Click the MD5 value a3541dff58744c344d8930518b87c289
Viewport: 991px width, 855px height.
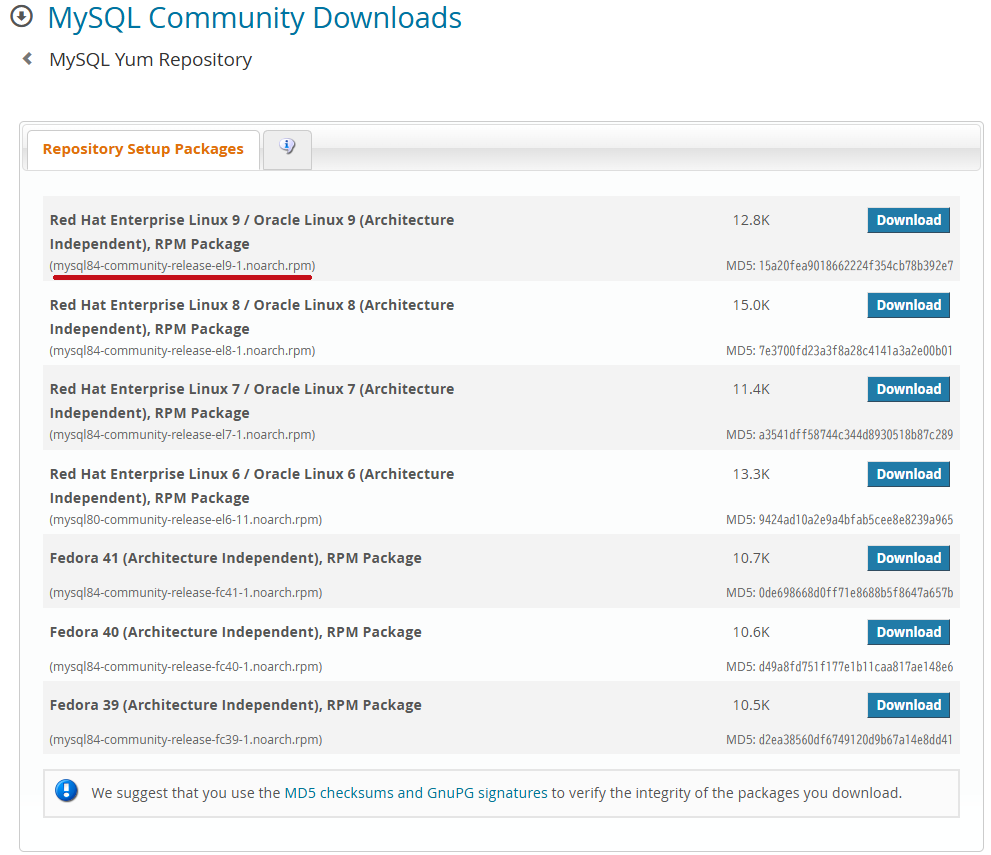click(x=856, y=435)
